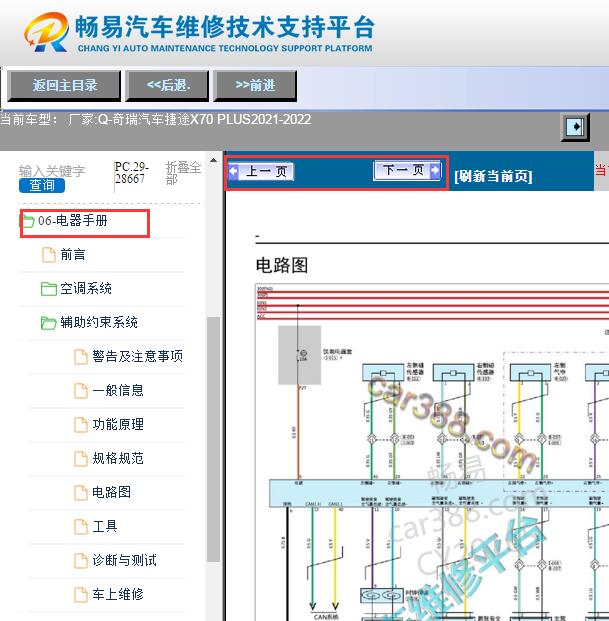
Task: Select the 辅助约束系统 tree label
Action: click(99, 322)
